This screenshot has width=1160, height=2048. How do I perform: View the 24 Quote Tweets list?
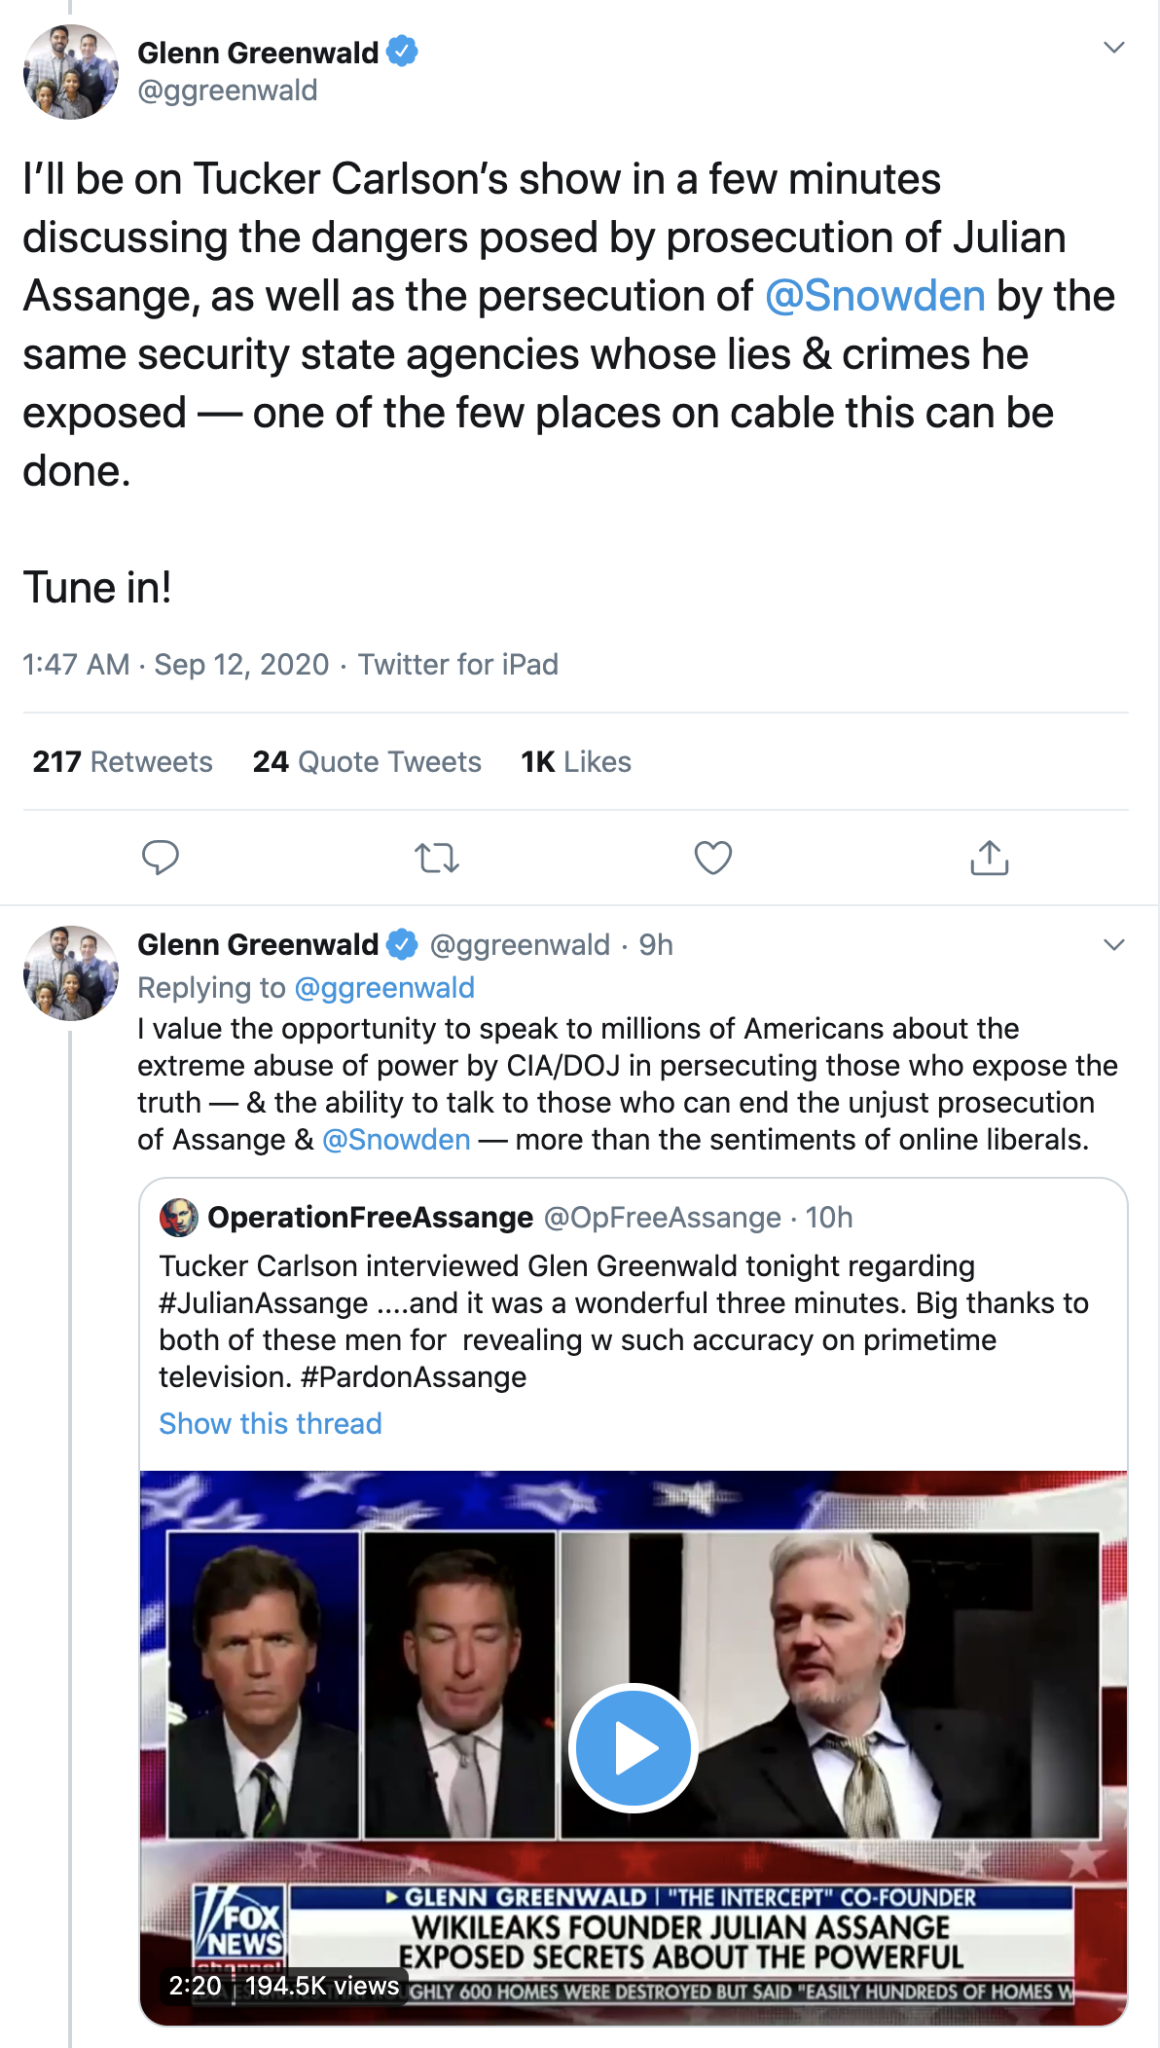(366, 762)
